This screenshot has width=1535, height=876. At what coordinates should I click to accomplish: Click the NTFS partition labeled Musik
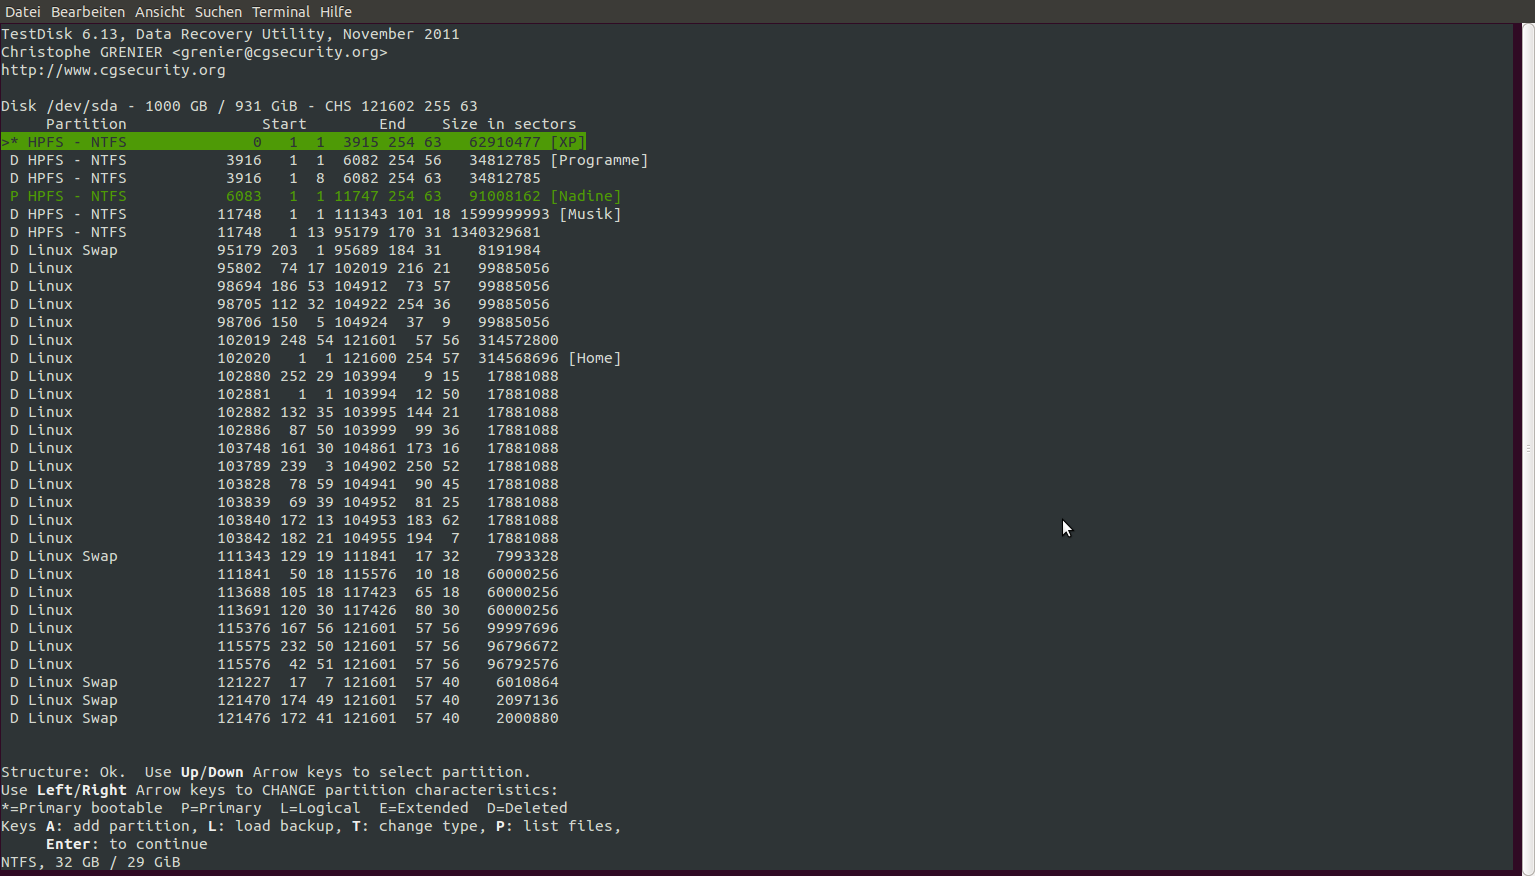[x=316, y=214]
